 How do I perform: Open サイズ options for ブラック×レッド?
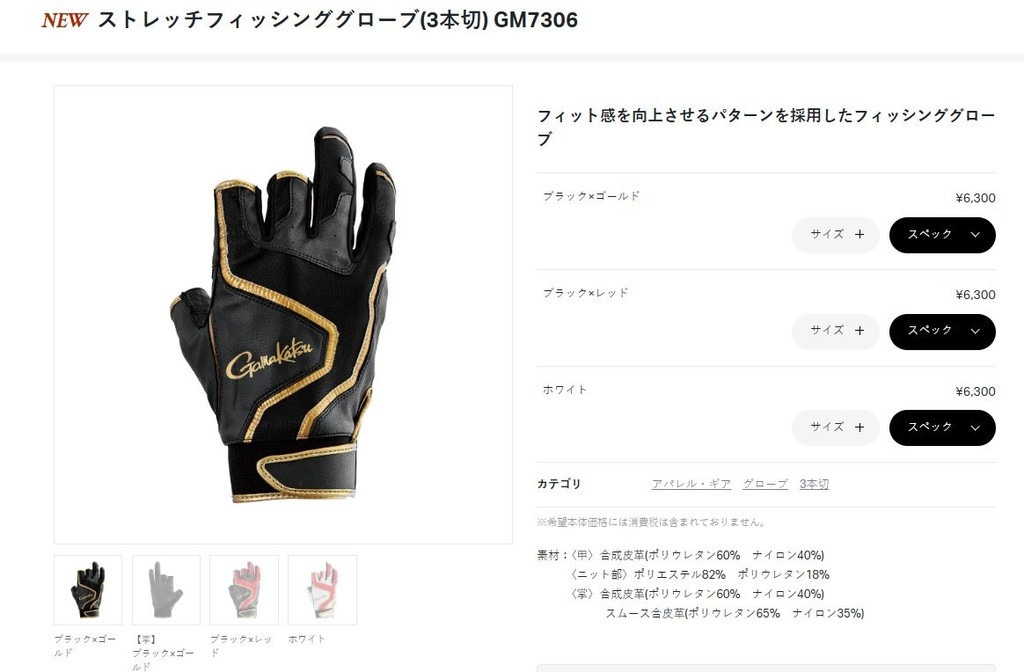click(836, 332)
